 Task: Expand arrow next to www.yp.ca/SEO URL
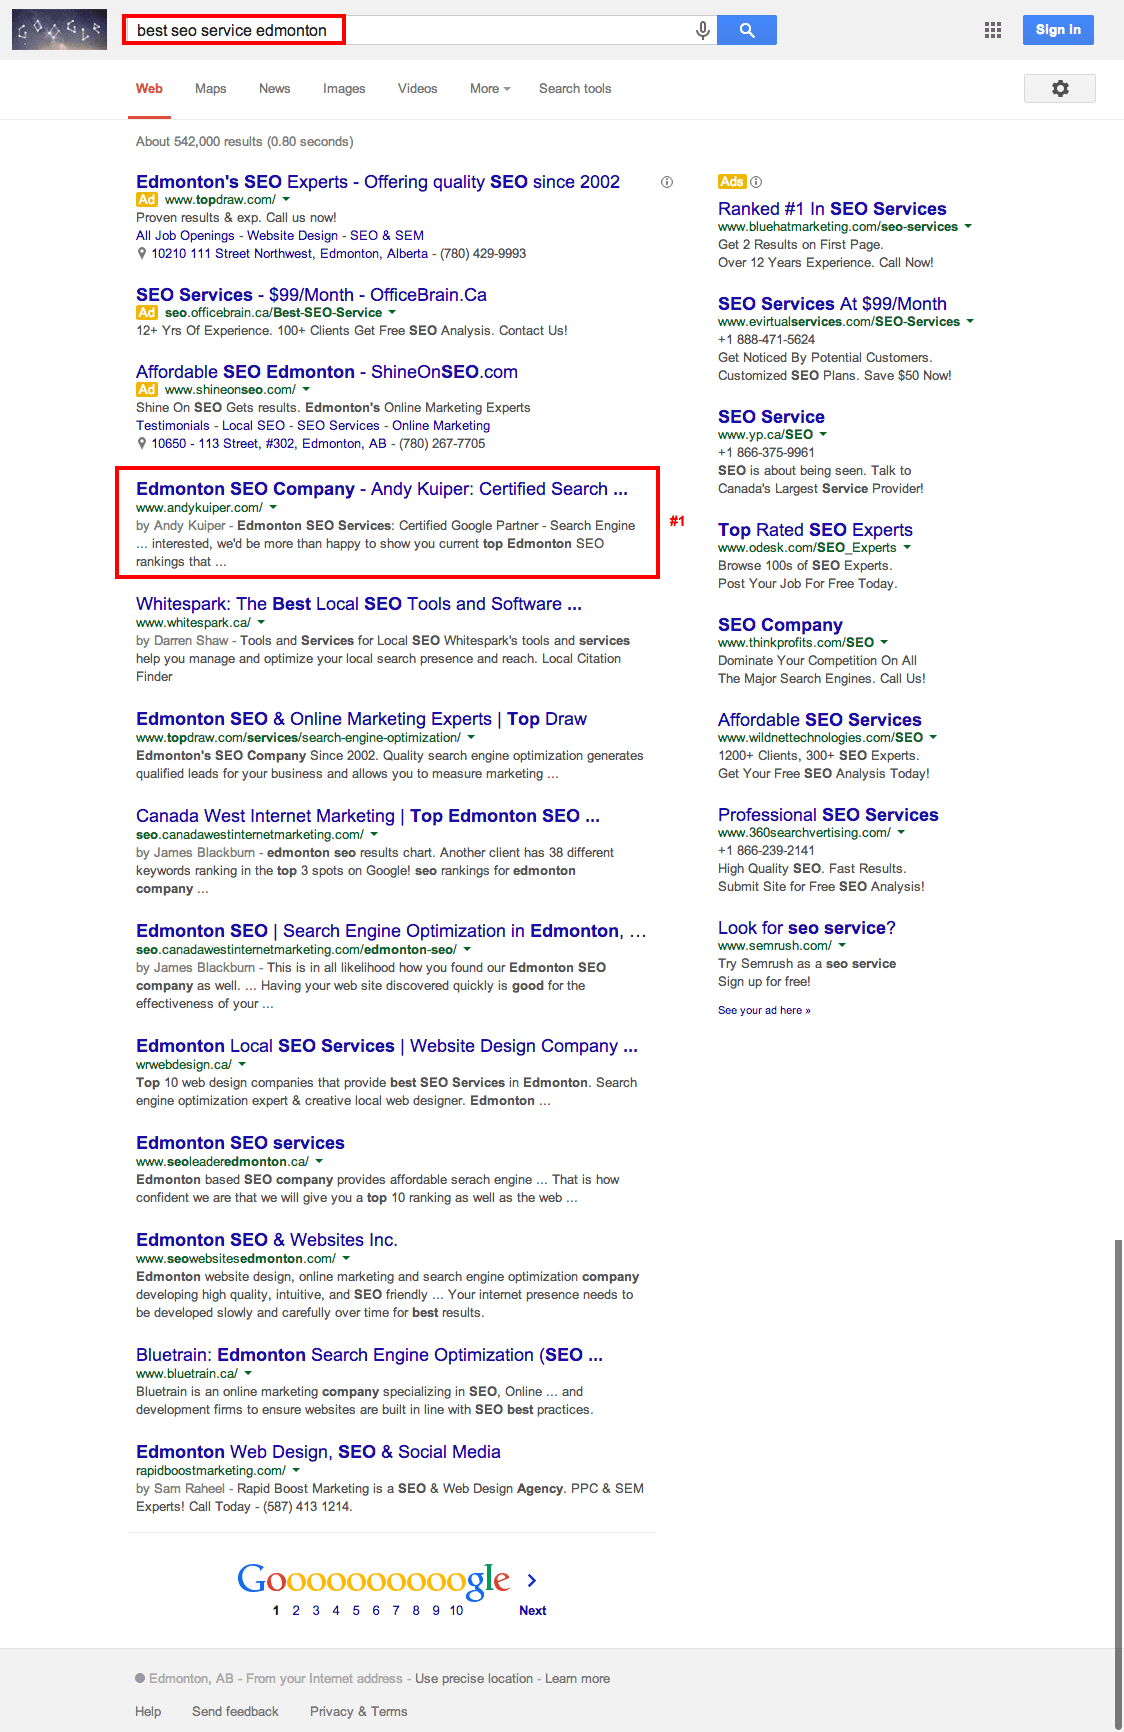coord(823,435)
